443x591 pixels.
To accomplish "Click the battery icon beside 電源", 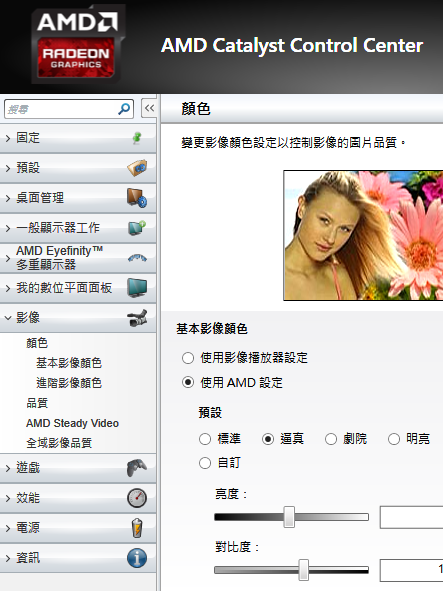I will point(137,528).
